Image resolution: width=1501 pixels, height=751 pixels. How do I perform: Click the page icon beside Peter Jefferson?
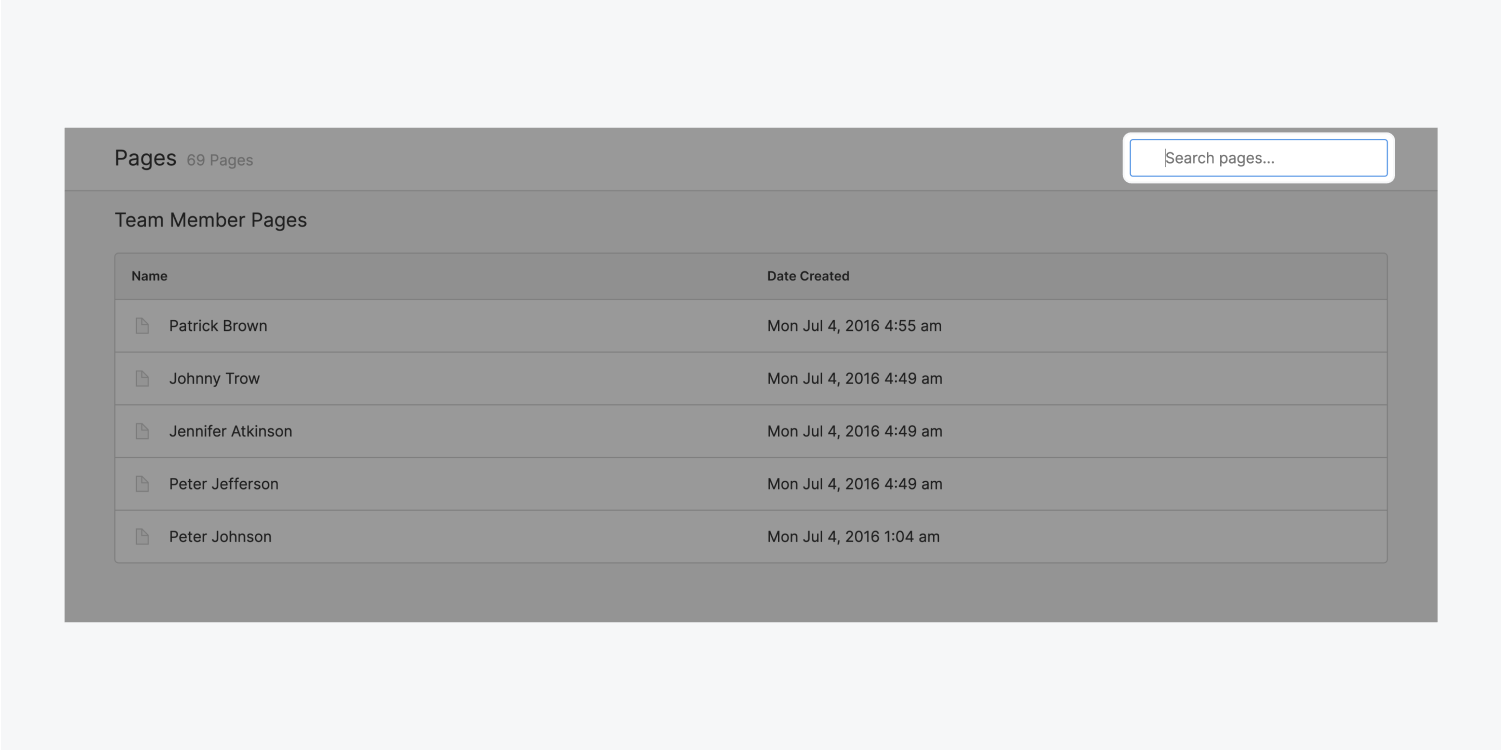coord(141,483)
